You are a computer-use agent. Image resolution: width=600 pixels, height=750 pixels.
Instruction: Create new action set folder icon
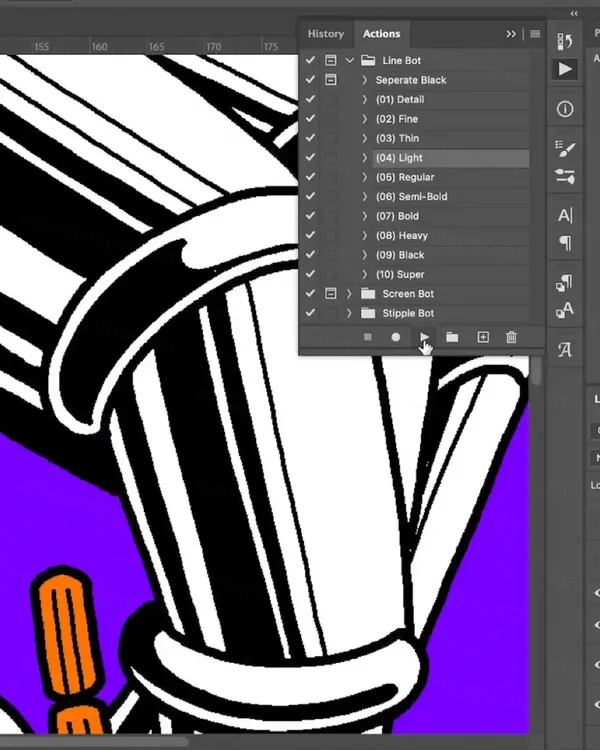(x=452, y=338)
